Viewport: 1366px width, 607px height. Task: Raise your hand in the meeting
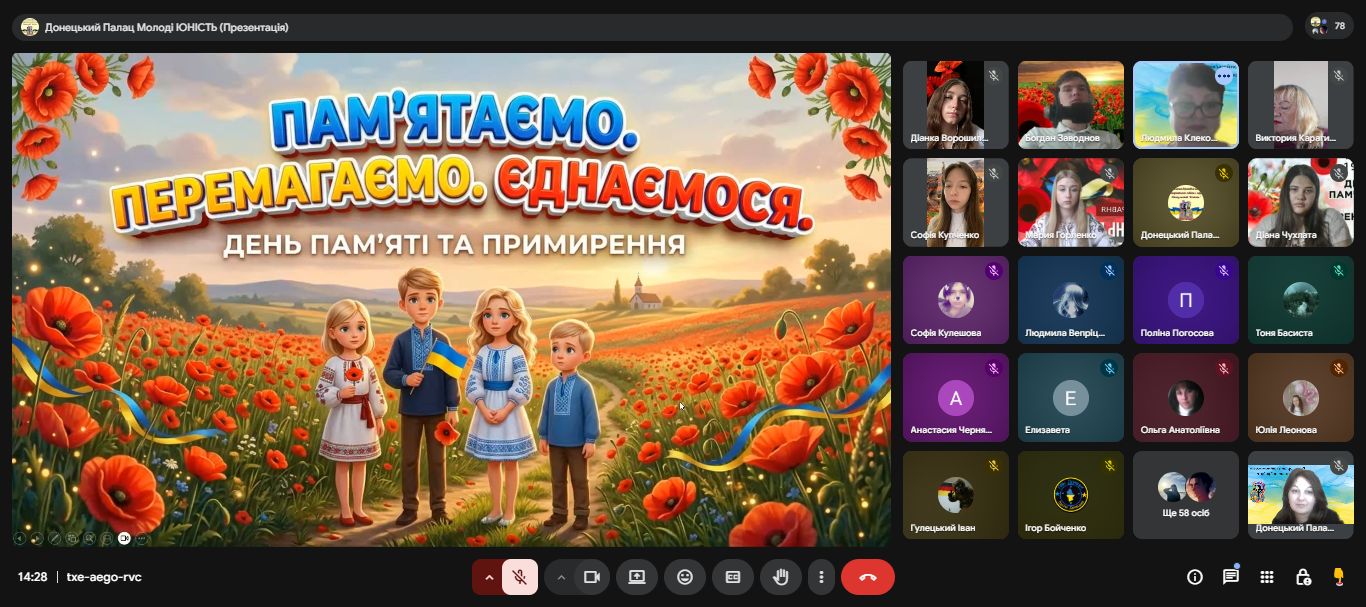781,577
